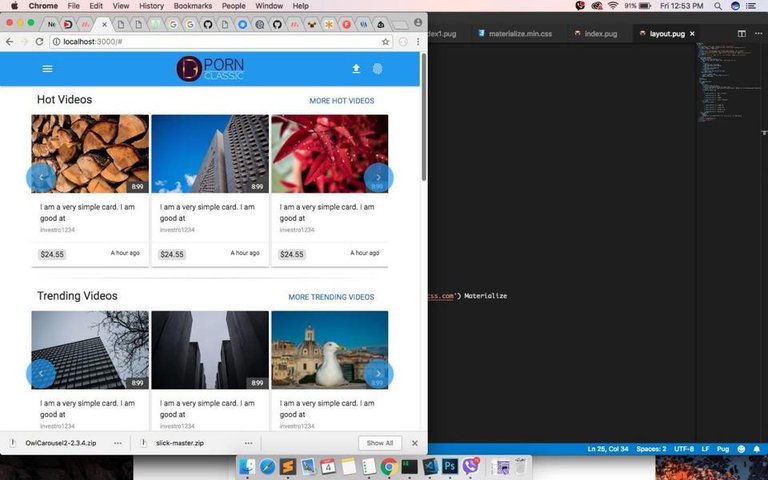The width and height of the screenshot is (768, 480).
Task: Click the fingerprint icon in the site header
Action: (377, 69)
